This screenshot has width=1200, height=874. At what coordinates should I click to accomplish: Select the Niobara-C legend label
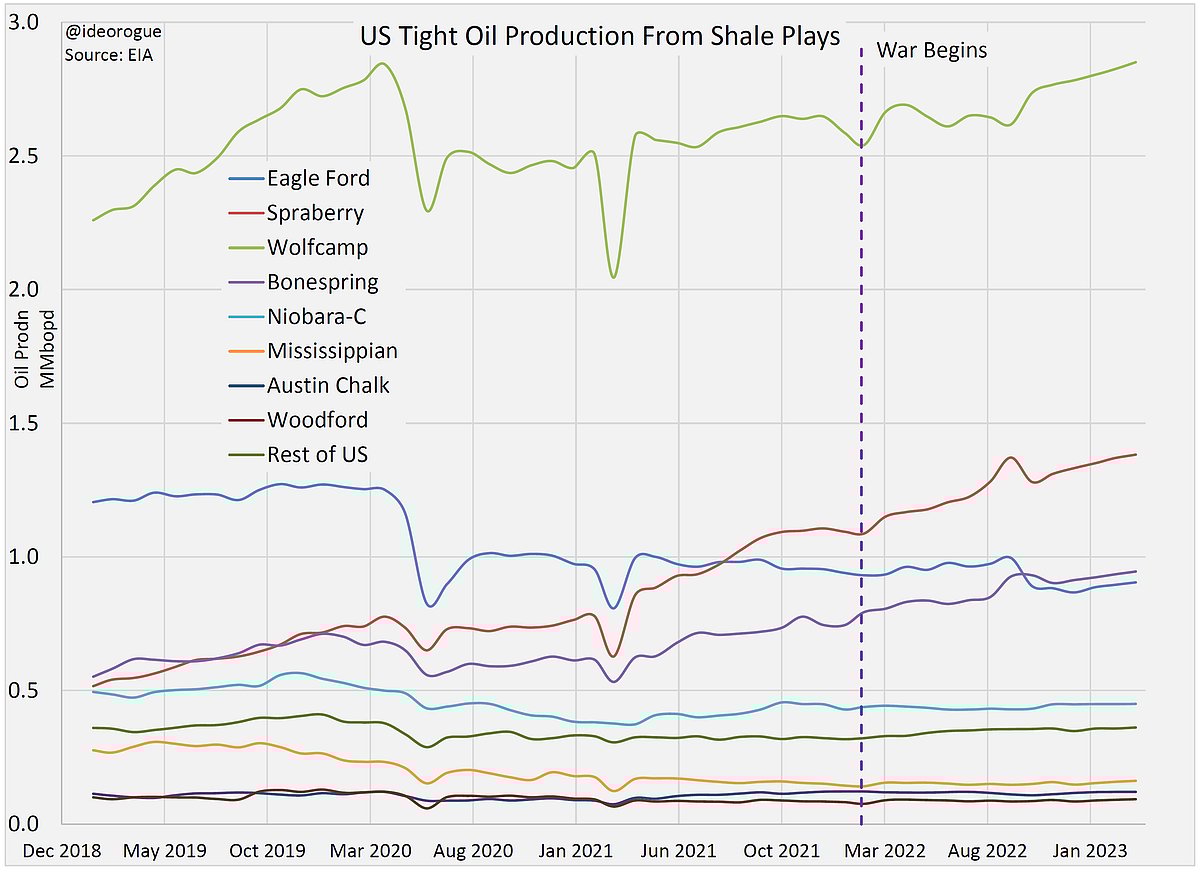point(319,317)
